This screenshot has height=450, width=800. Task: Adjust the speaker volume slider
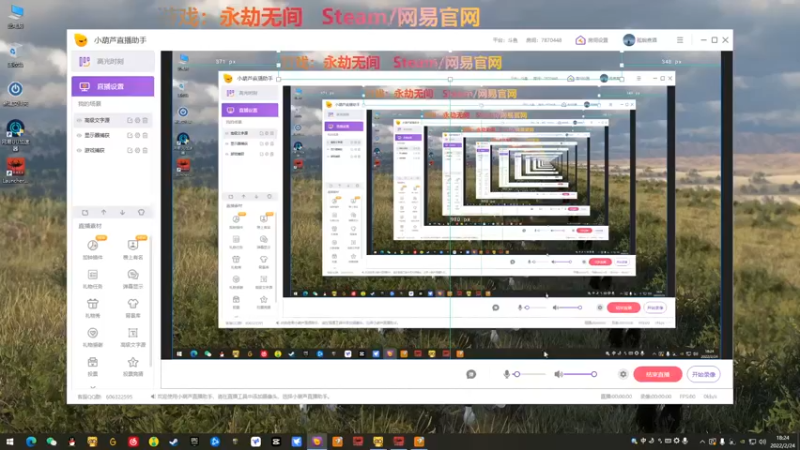point(580,374)
